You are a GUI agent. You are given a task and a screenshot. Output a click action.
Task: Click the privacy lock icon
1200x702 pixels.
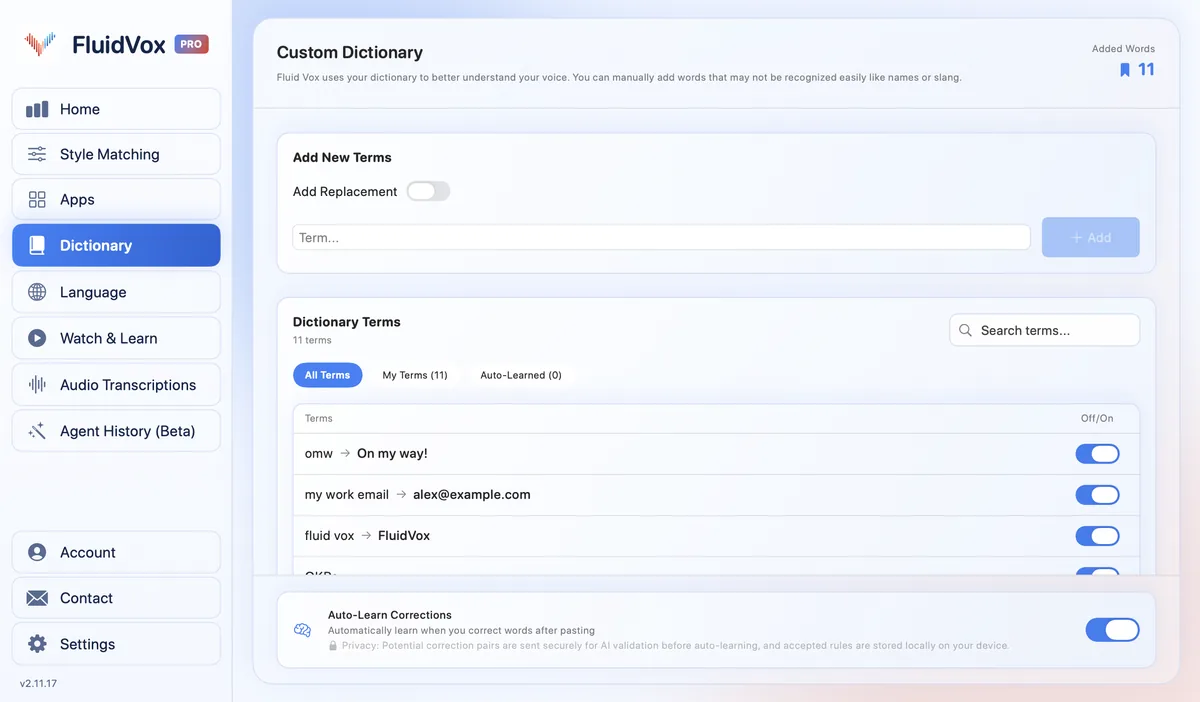(x=333, y=646)
